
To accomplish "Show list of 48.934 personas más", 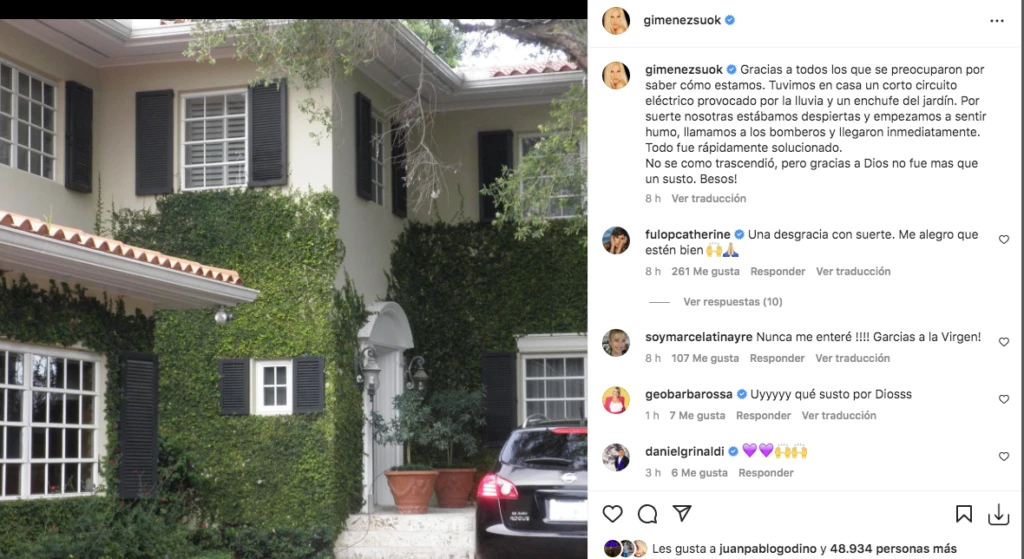I will (x=893, y=549).
